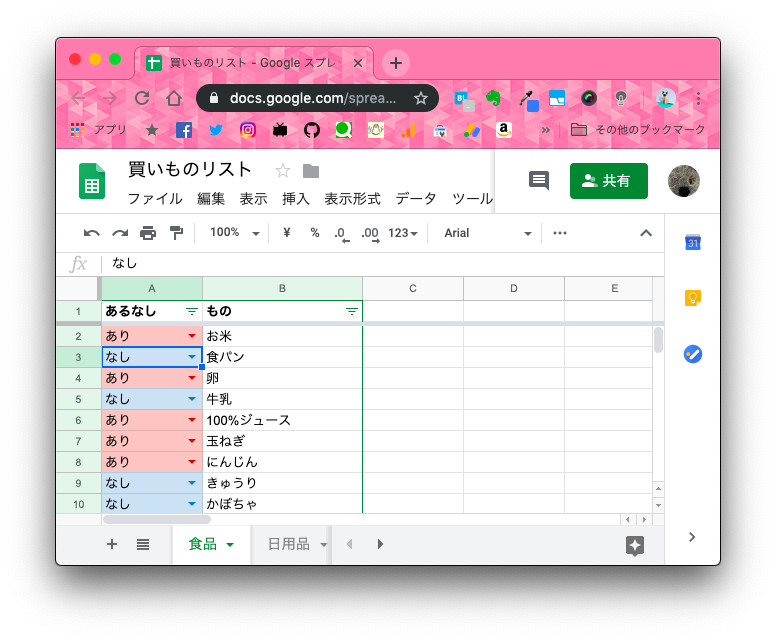The width and height of the screenshot is (776, 639).
Task: Decrease decimal places
Action: pyautogui.click(x=341, y=234)
